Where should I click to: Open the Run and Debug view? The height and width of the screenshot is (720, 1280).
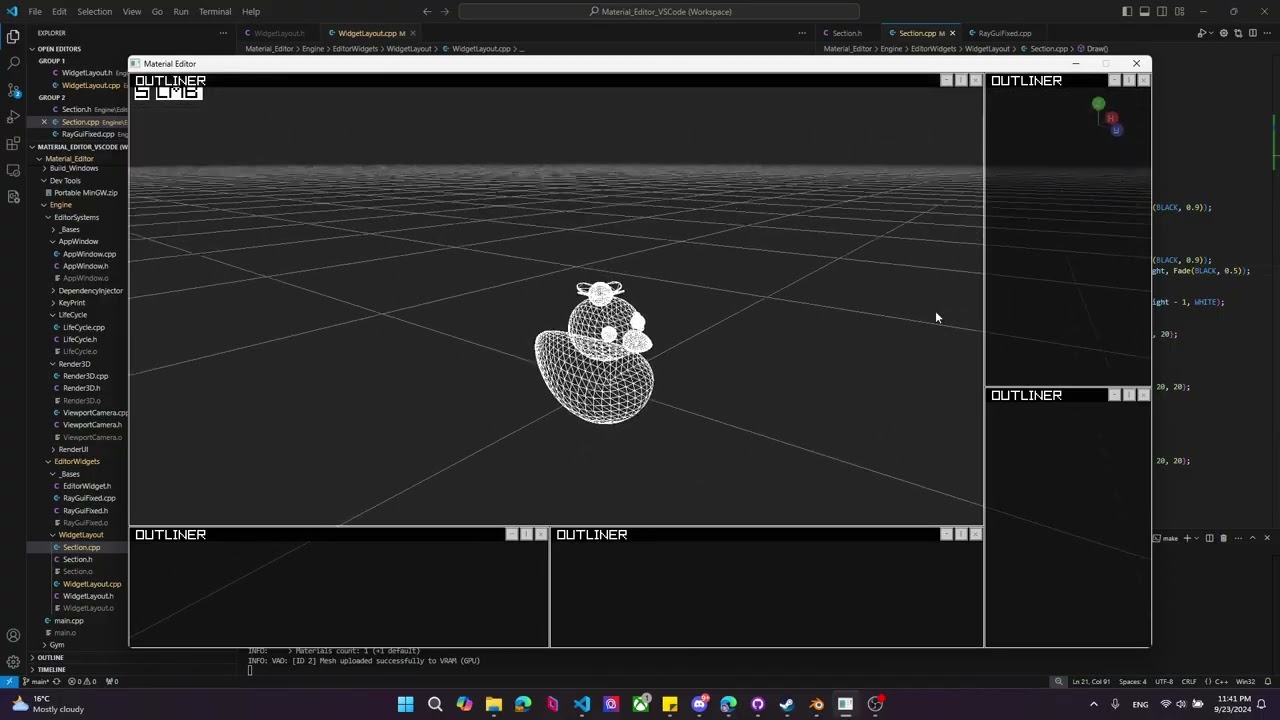(13, 117)
